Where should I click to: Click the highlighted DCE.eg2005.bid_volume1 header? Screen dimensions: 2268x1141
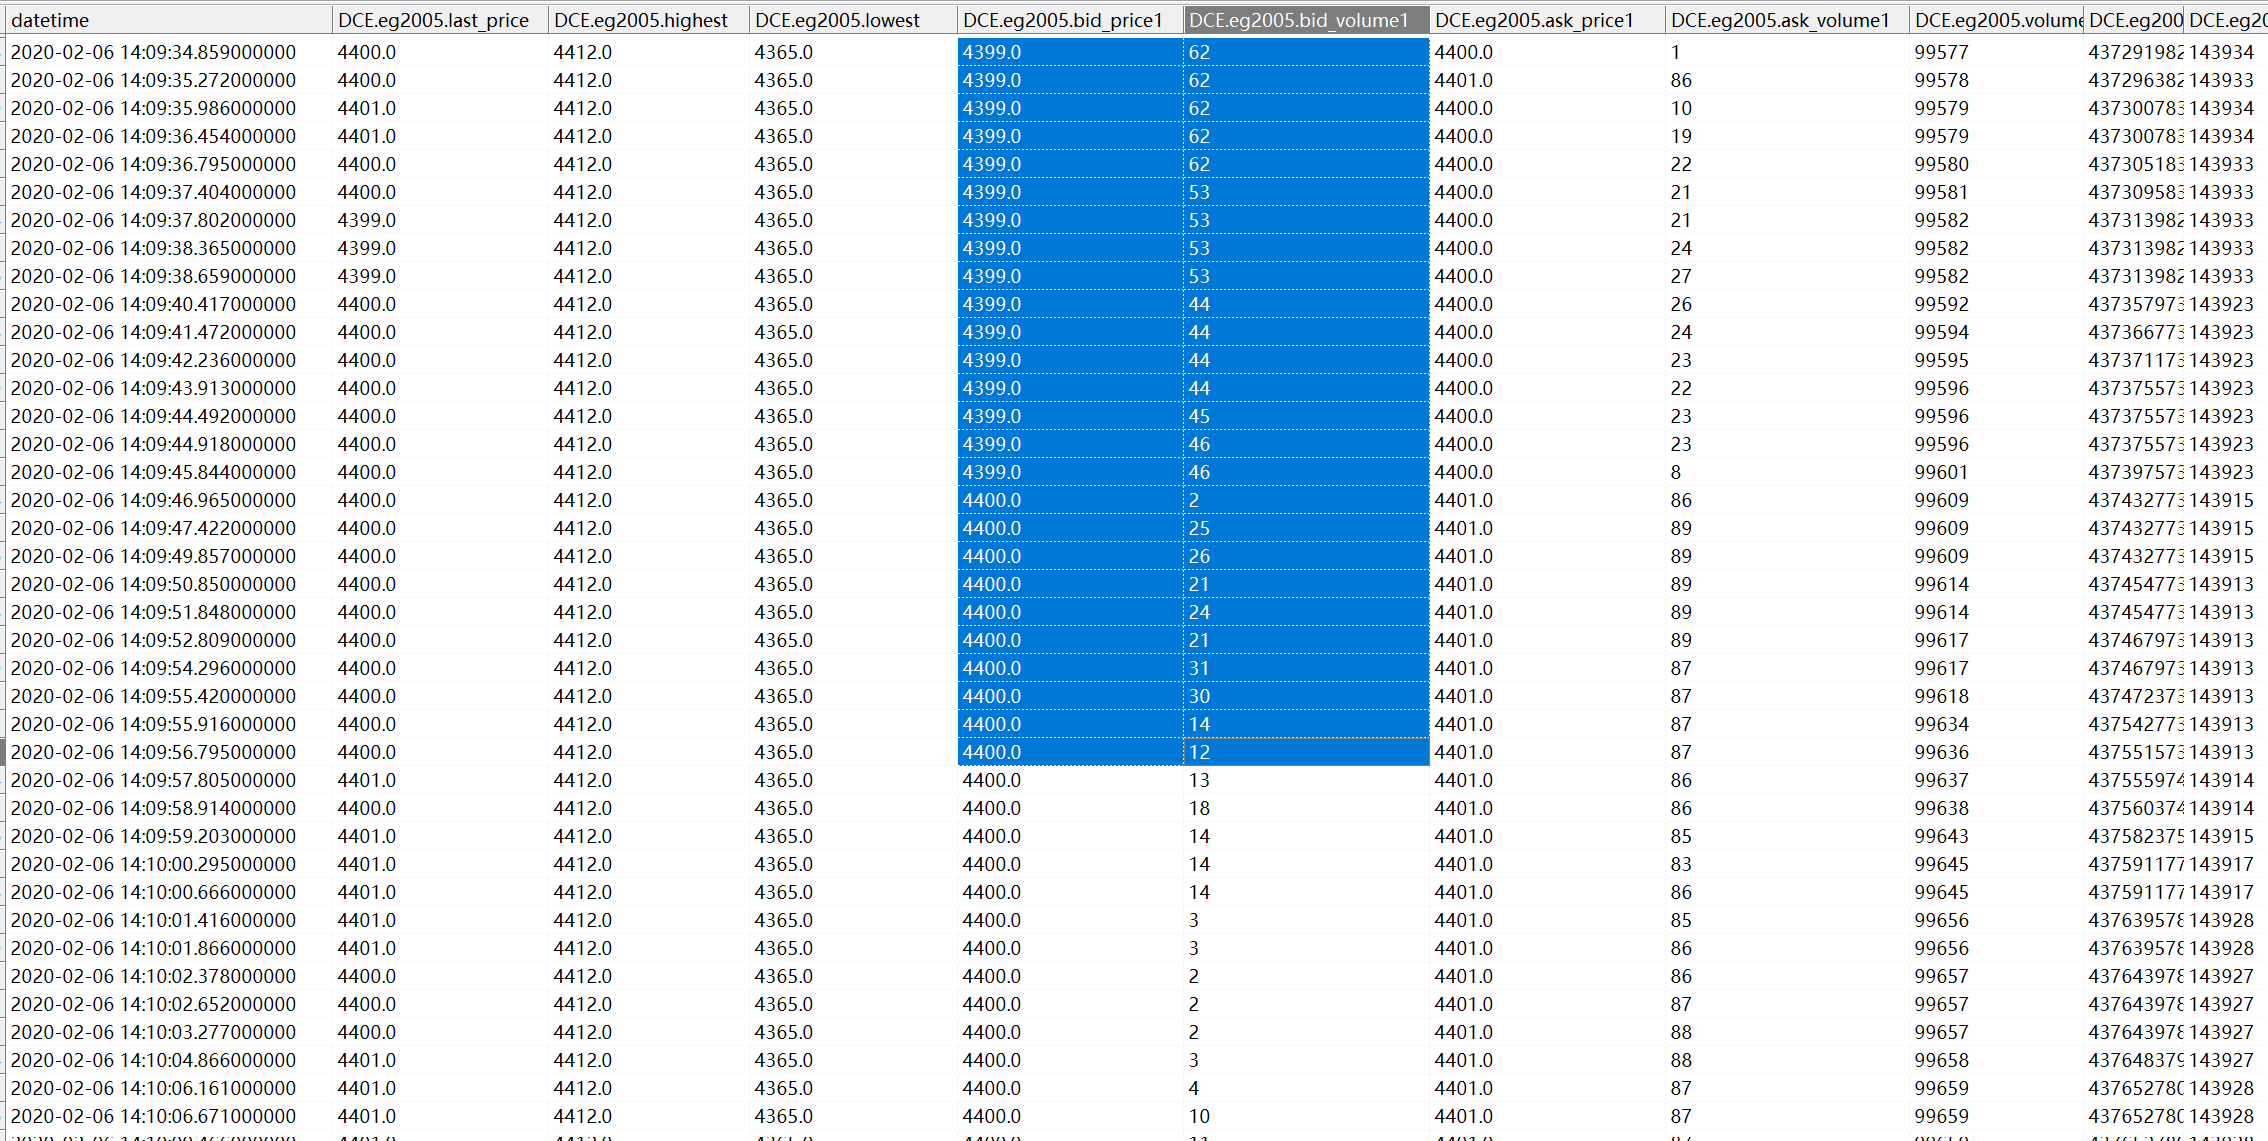click(x=1306, y=20)
